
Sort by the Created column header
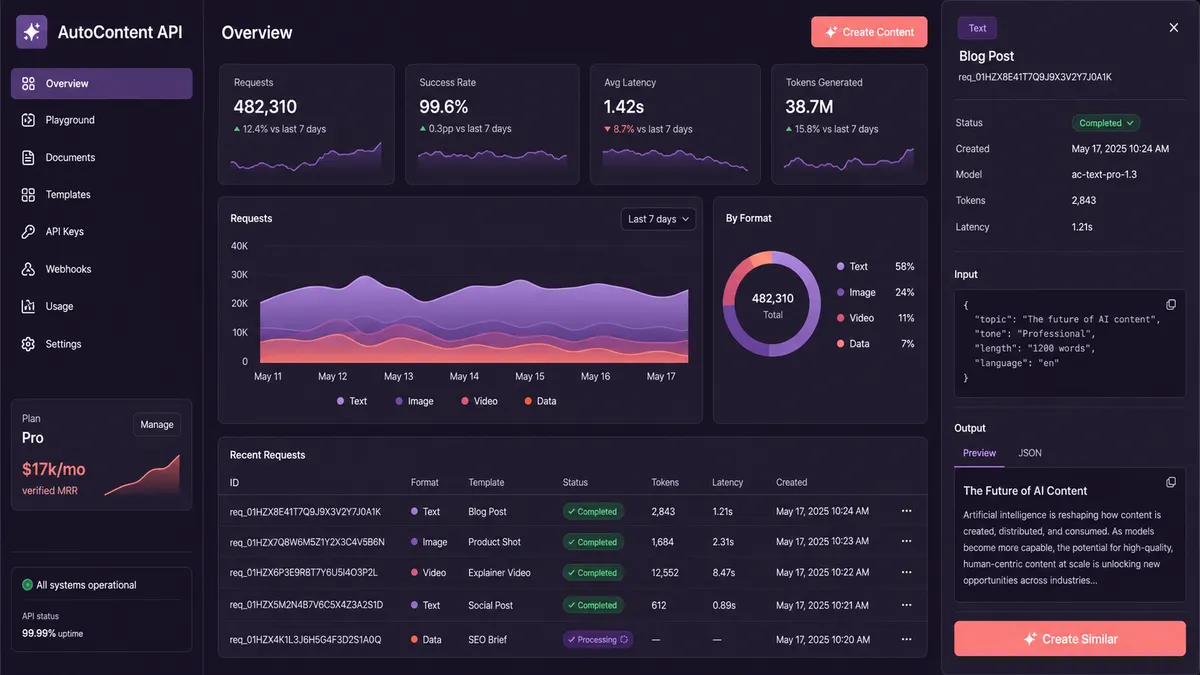click(792, 482)
